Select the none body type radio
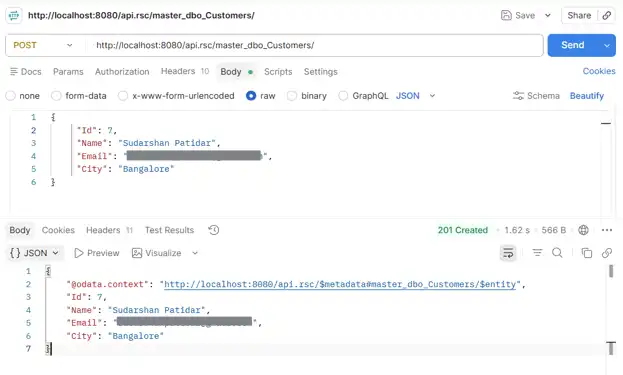 pos(11,96)
